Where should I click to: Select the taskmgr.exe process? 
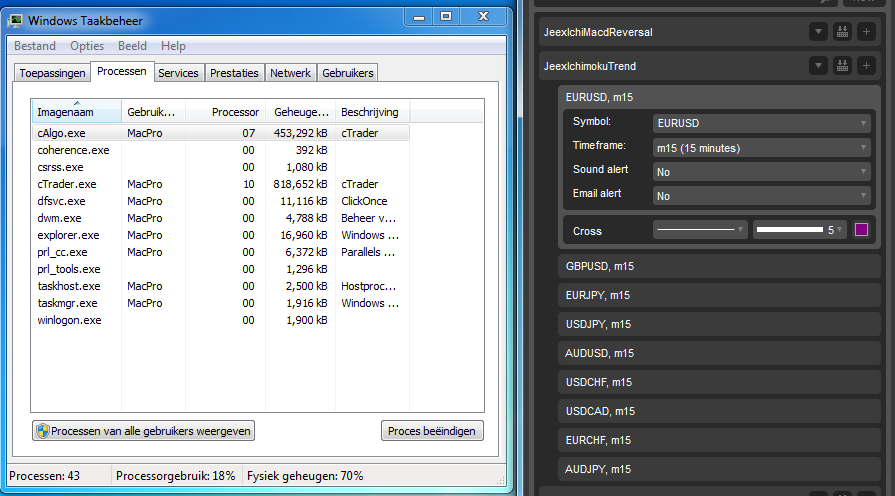pyautogui.click(x=220, y=303)
